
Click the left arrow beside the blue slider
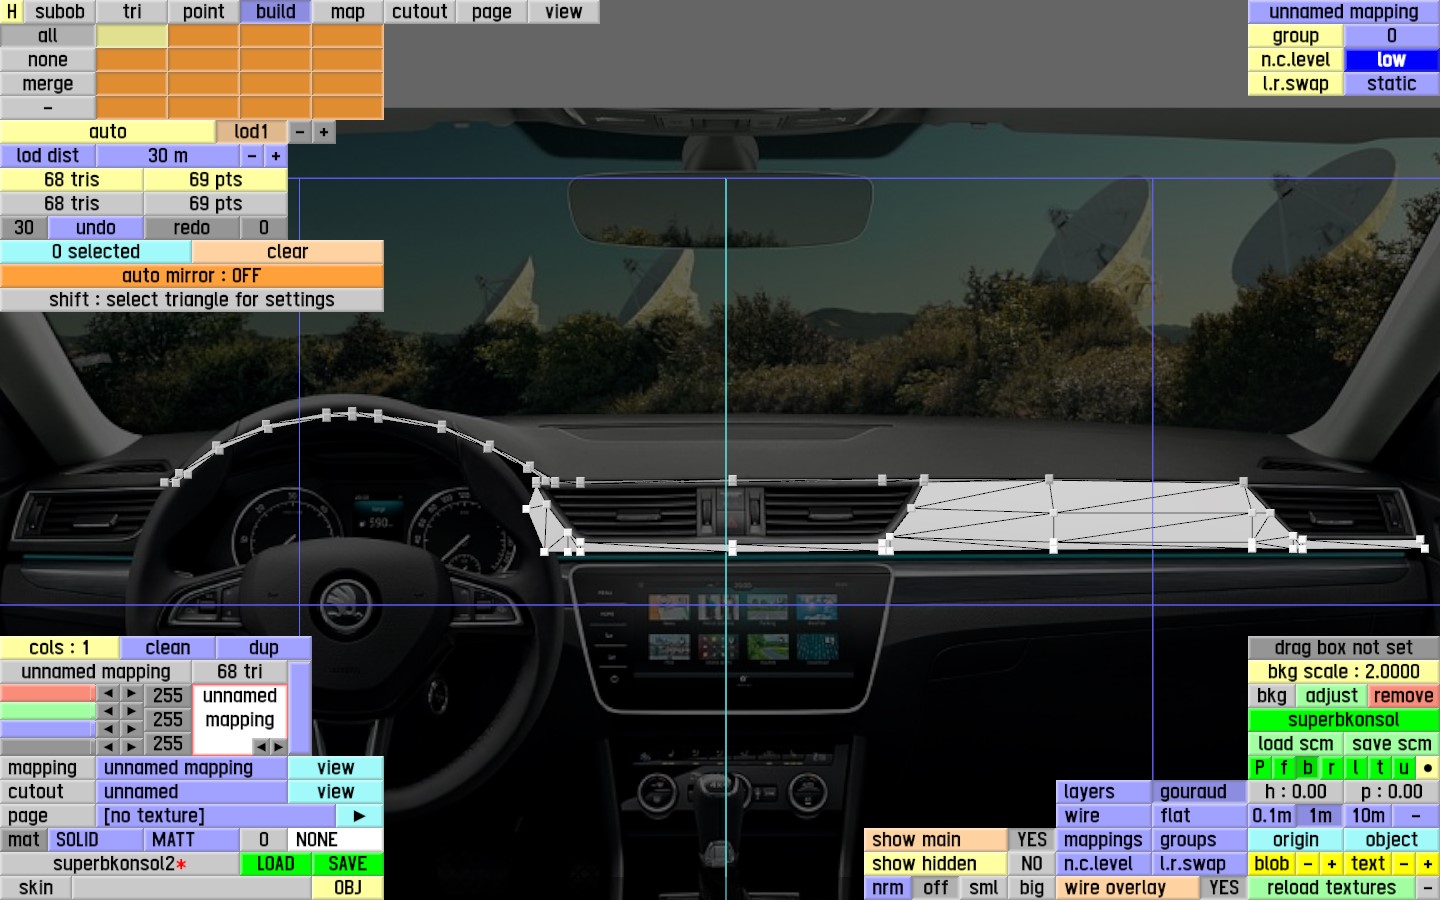coord(108,730)
